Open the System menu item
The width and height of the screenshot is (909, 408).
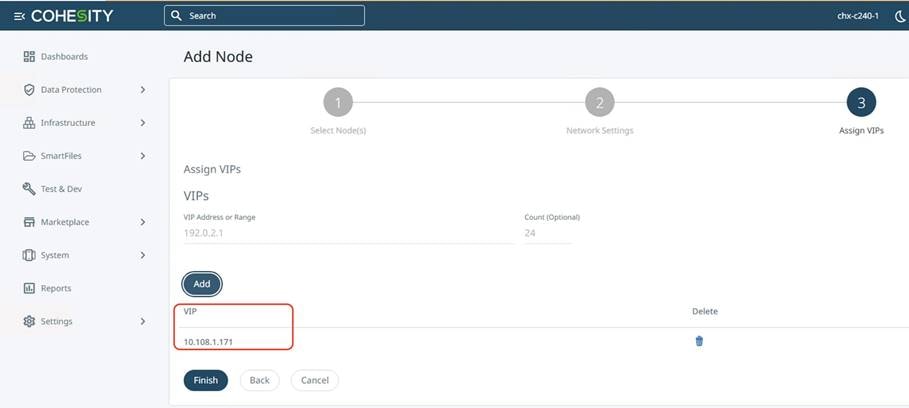click(55, 255)
